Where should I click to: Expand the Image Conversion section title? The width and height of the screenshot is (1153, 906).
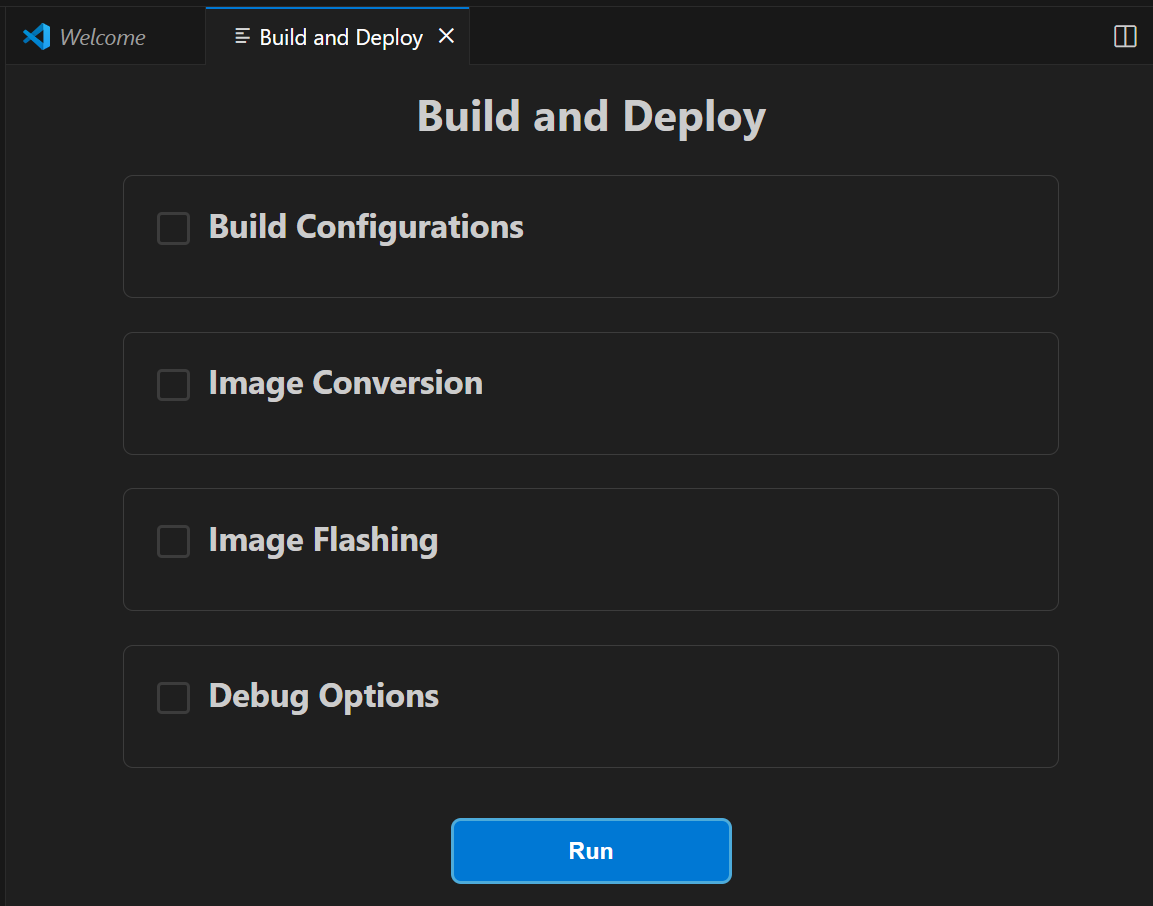[345, 383]
